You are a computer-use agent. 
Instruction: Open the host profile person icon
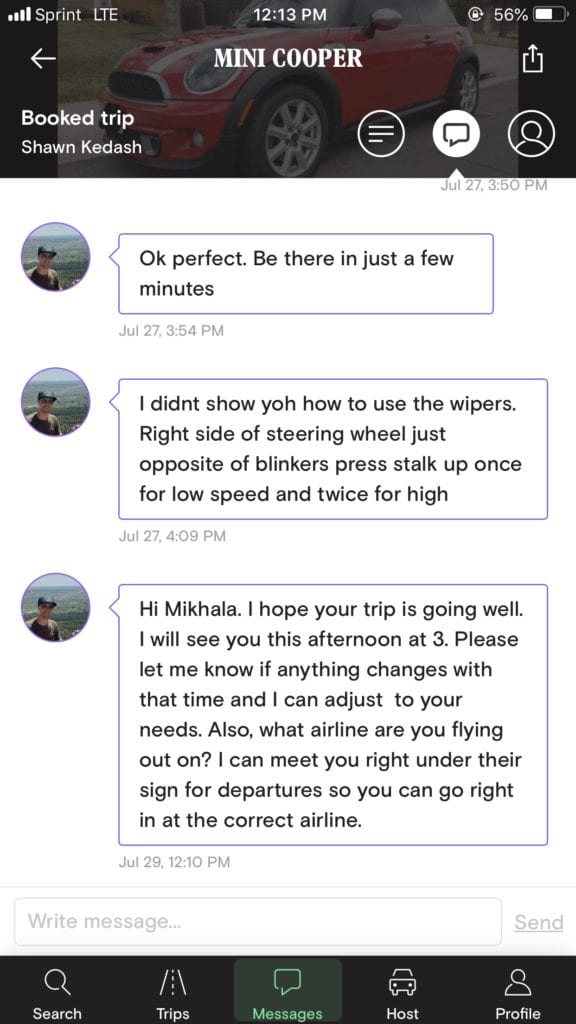click(531, 131)
